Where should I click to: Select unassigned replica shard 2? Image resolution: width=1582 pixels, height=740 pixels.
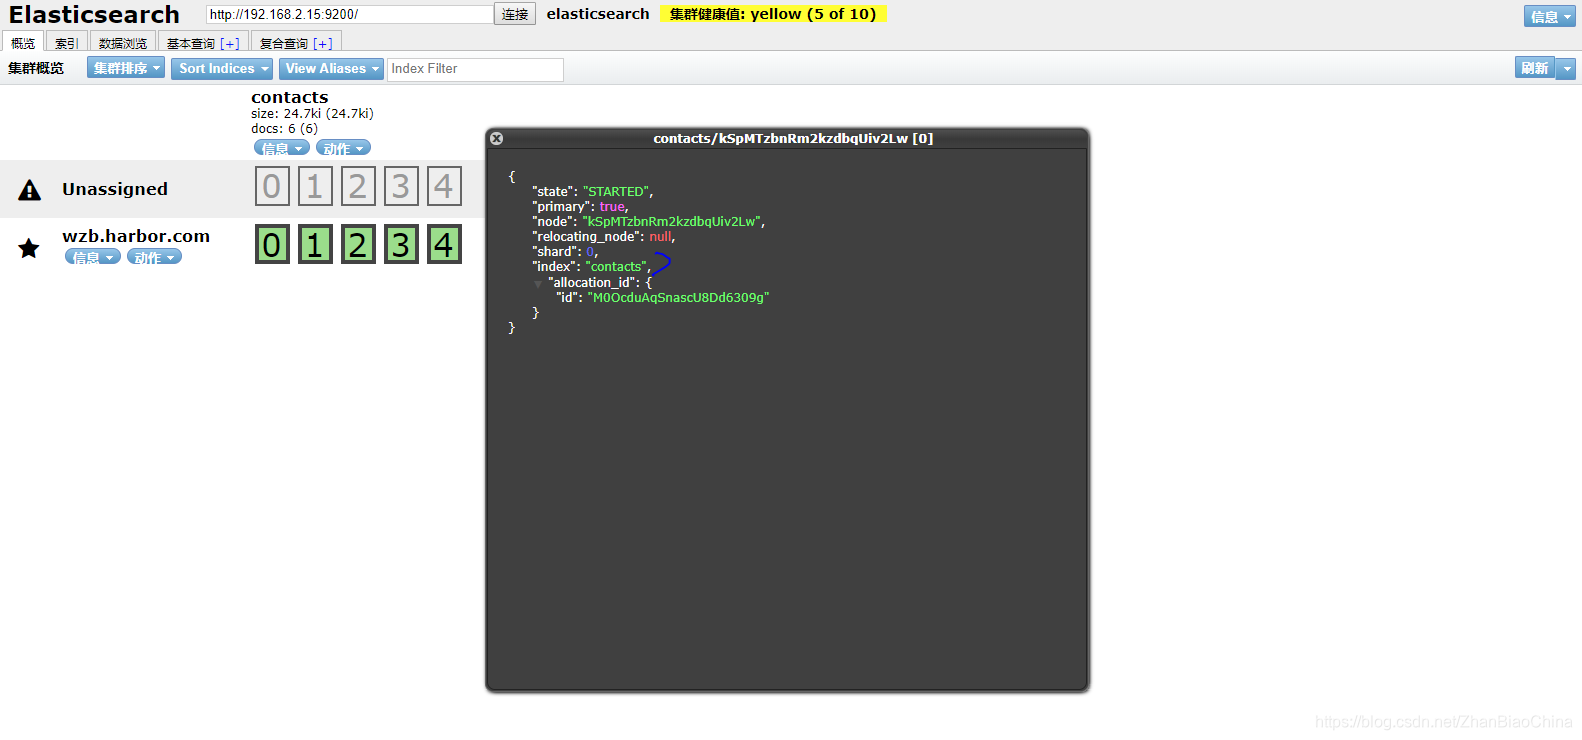click(x=358, y=186)
